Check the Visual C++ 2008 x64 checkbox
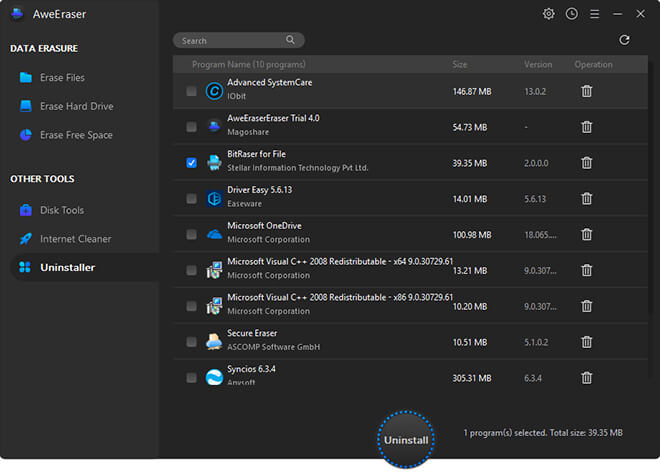660x473 pixels. [x=191, y=270]
